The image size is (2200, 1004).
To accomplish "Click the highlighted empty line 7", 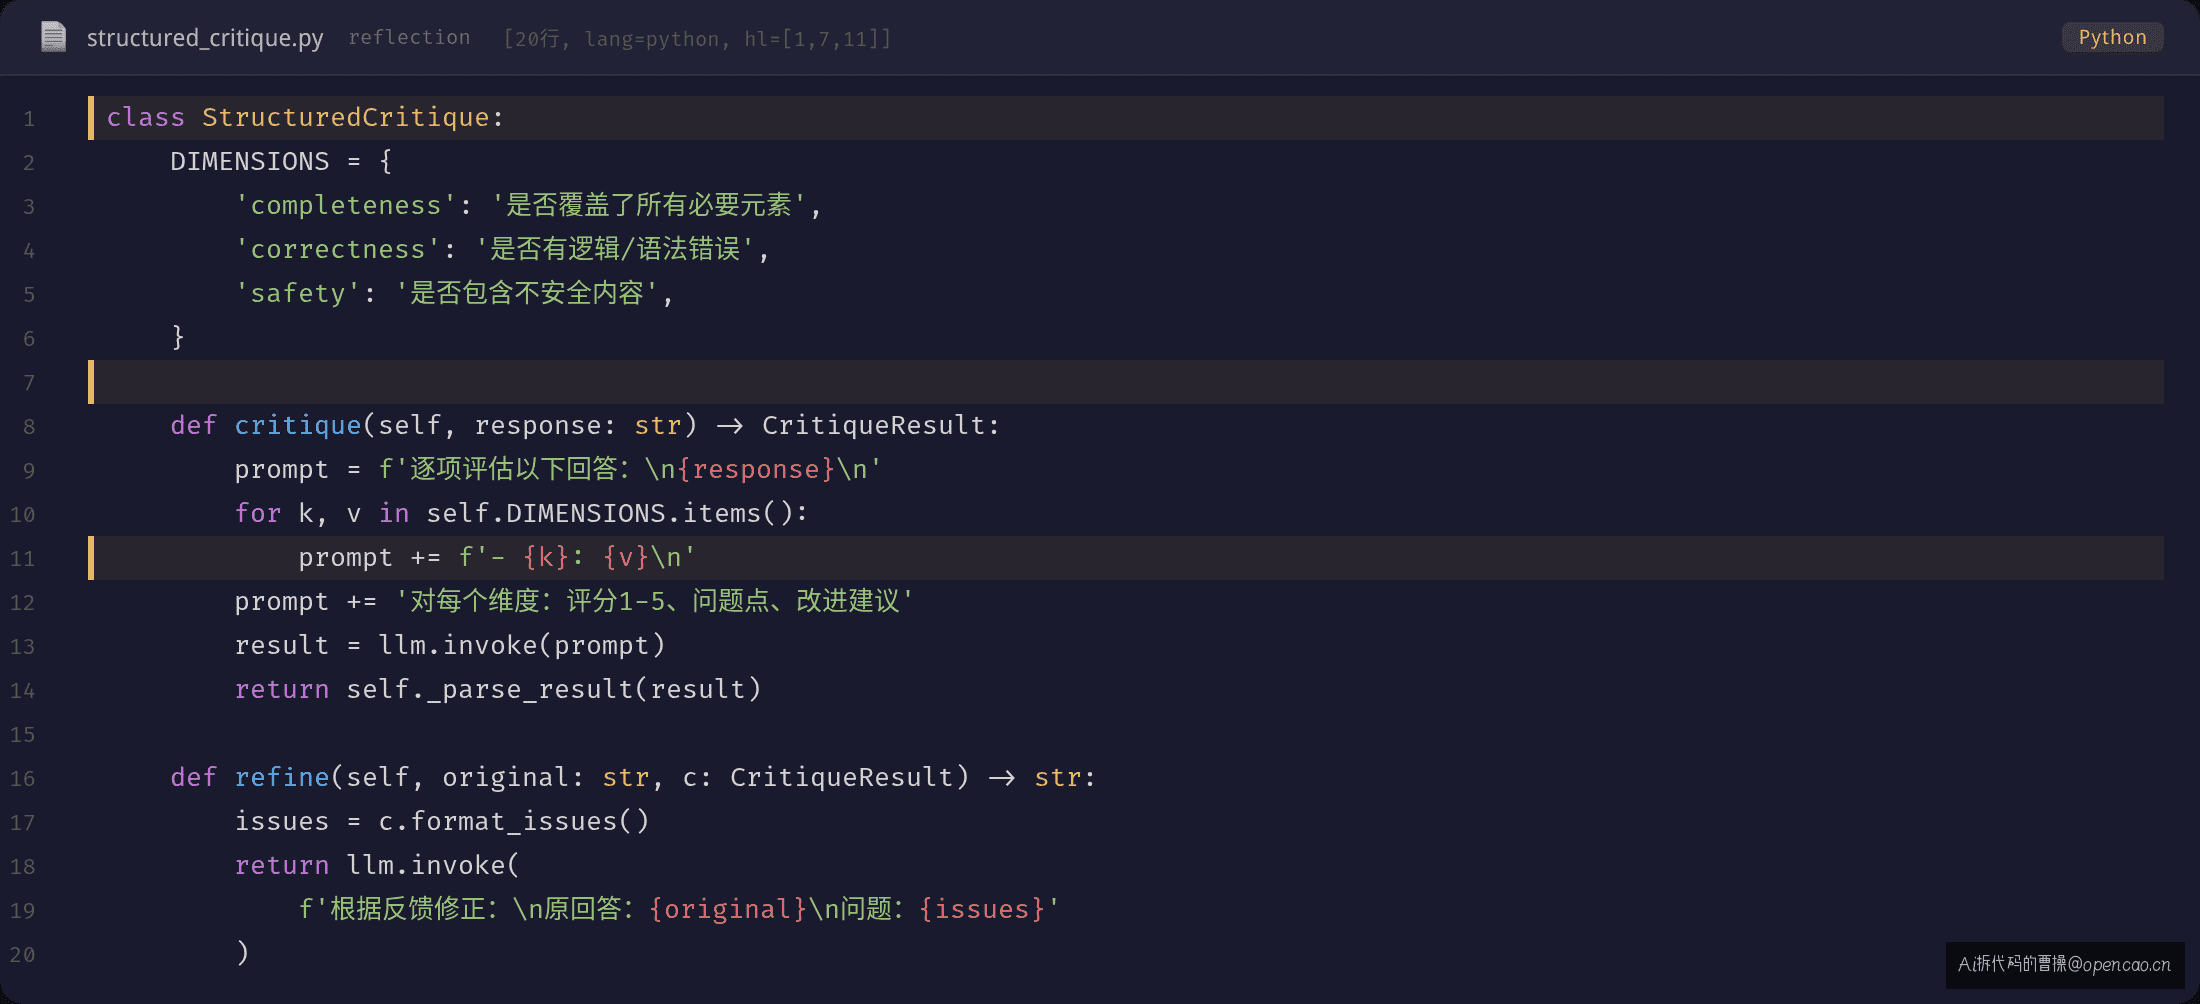I will [x=1126, y=382].
